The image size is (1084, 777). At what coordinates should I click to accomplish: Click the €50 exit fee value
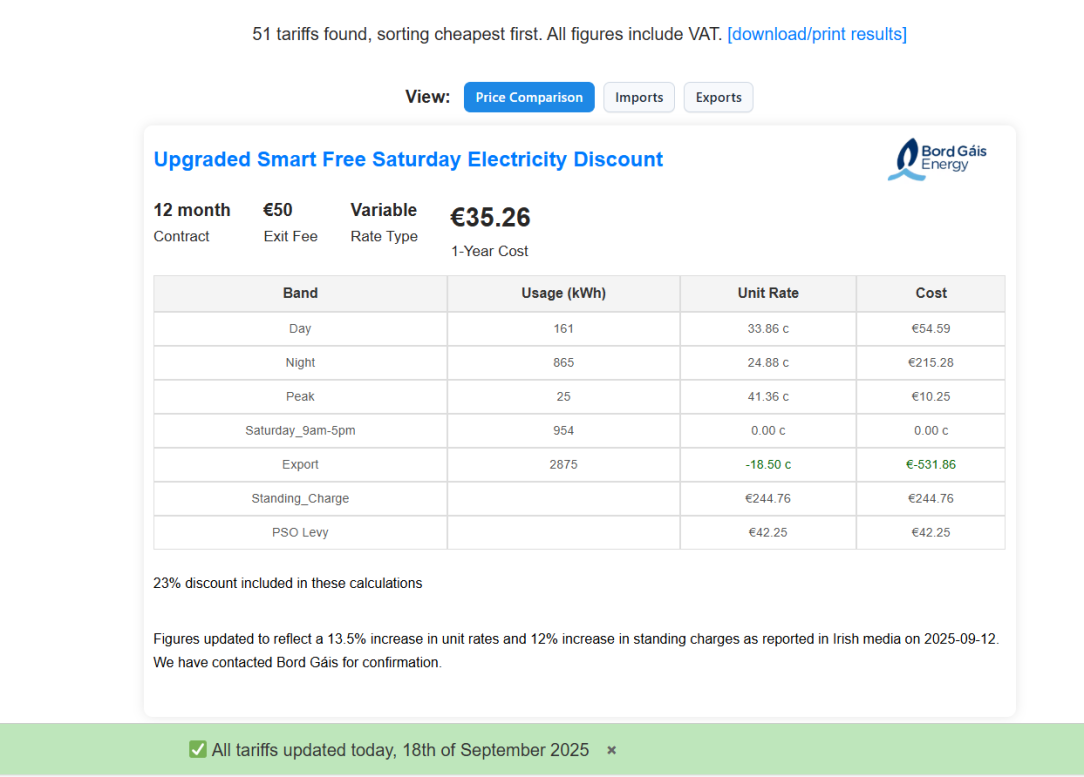click(277, 209)
